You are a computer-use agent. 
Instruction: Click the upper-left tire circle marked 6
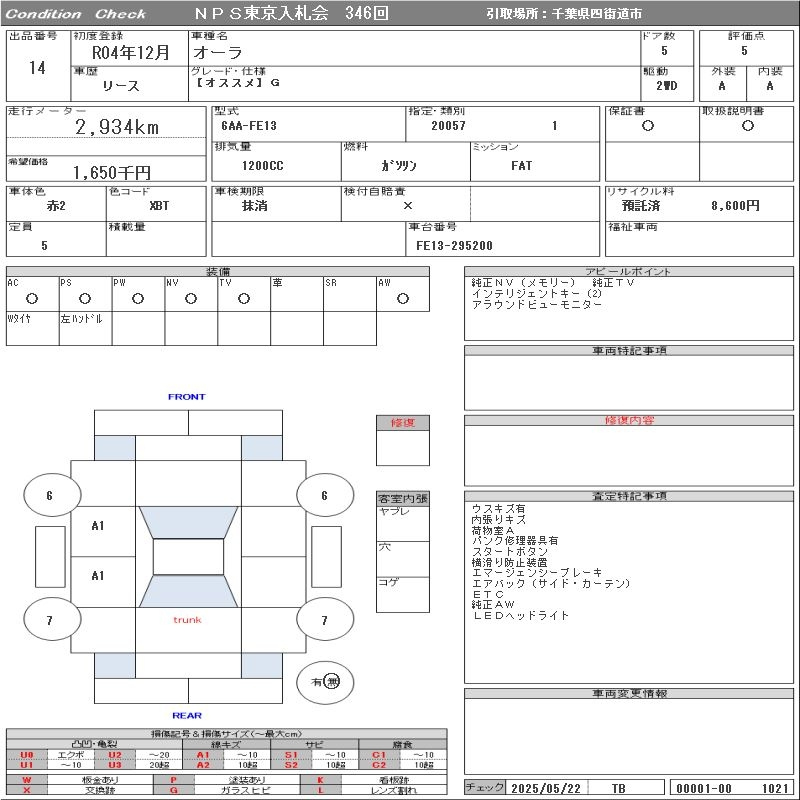point(49,495)
